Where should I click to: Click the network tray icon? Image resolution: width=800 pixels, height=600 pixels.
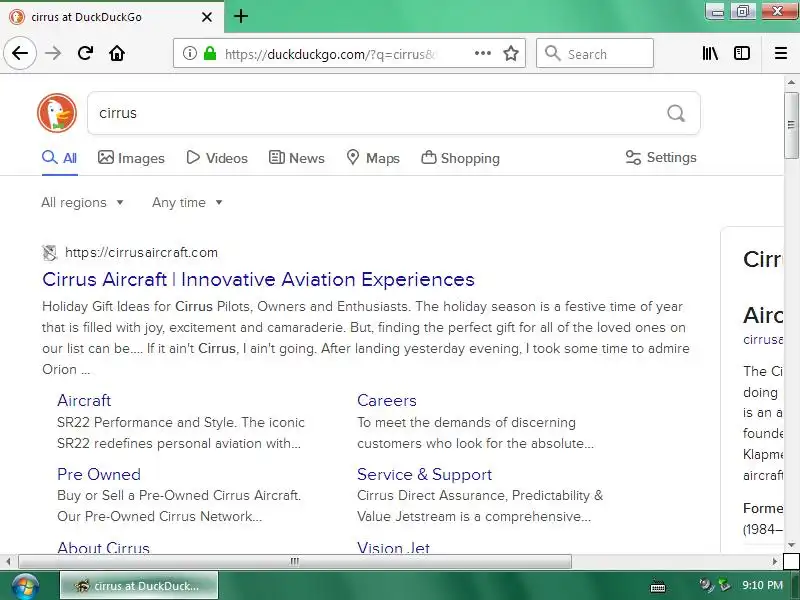724,585
